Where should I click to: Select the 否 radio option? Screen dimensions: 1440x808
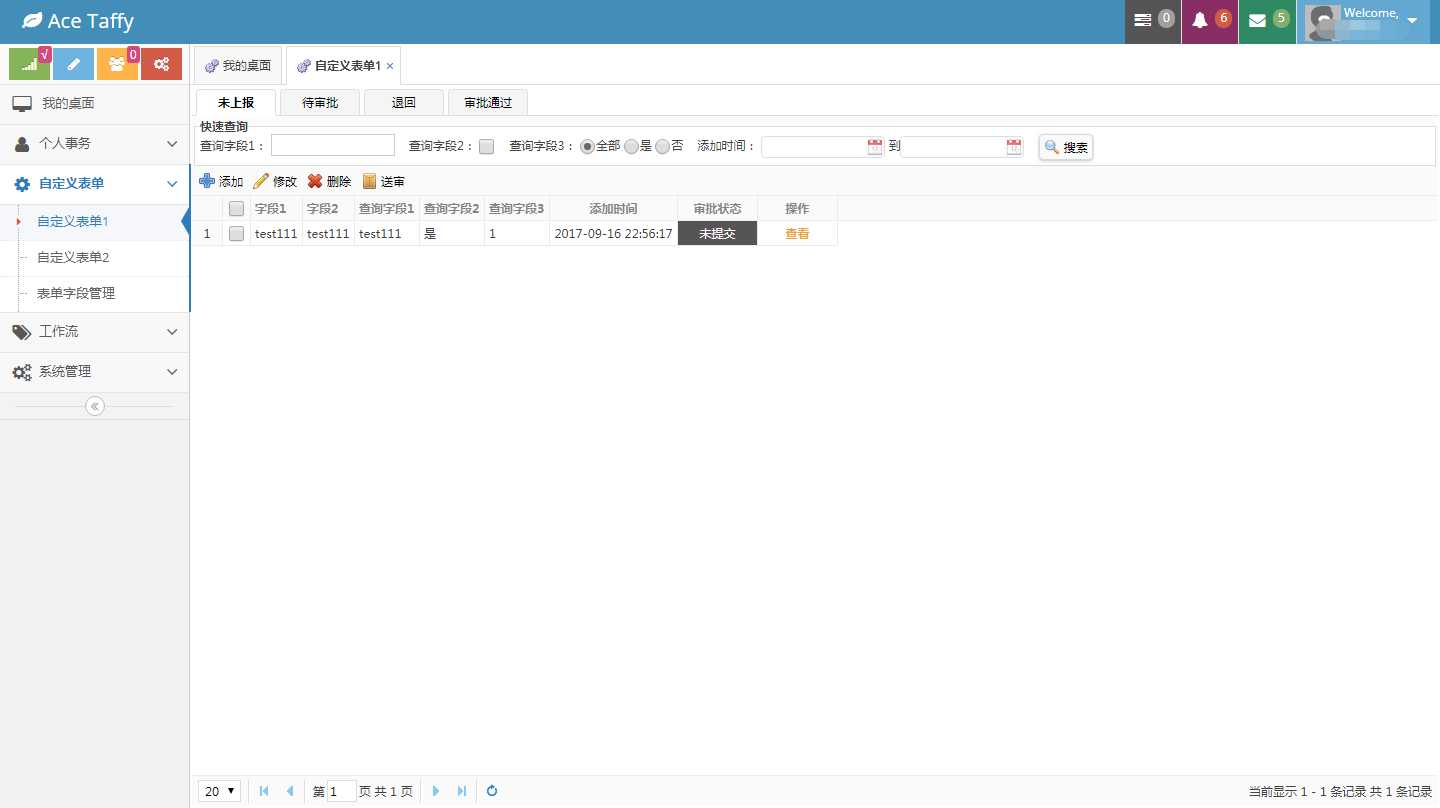[662, 146]
